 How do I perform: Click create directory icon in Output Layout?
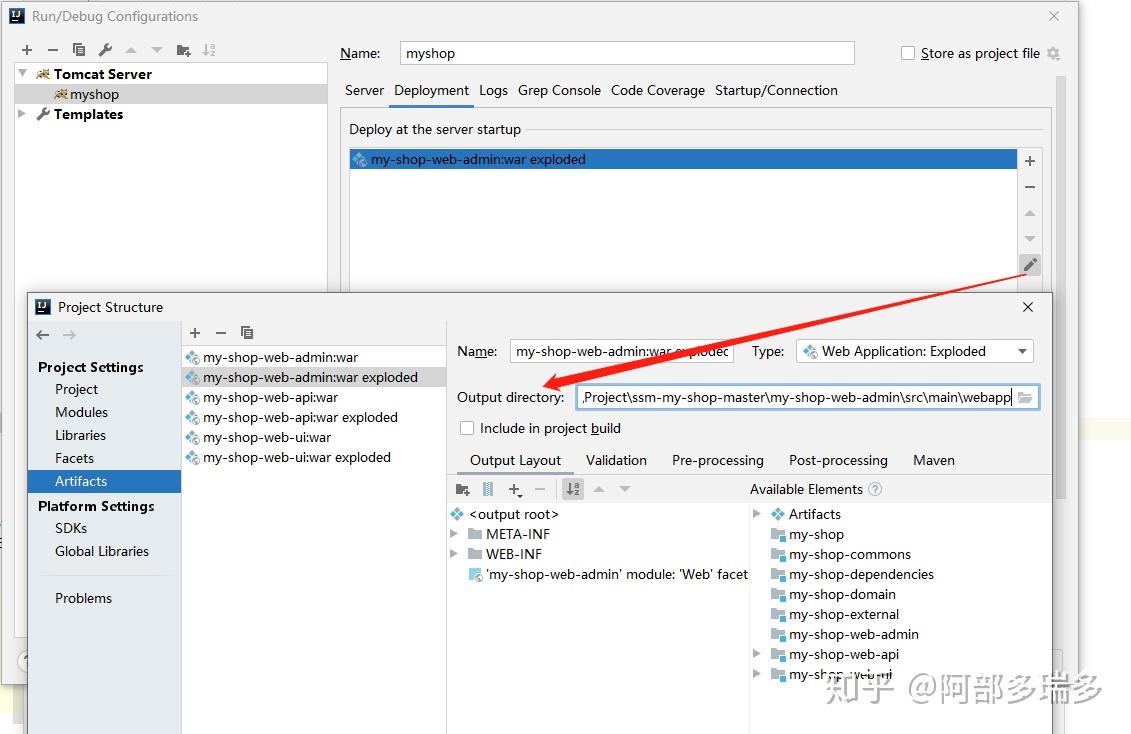[462, 490]
